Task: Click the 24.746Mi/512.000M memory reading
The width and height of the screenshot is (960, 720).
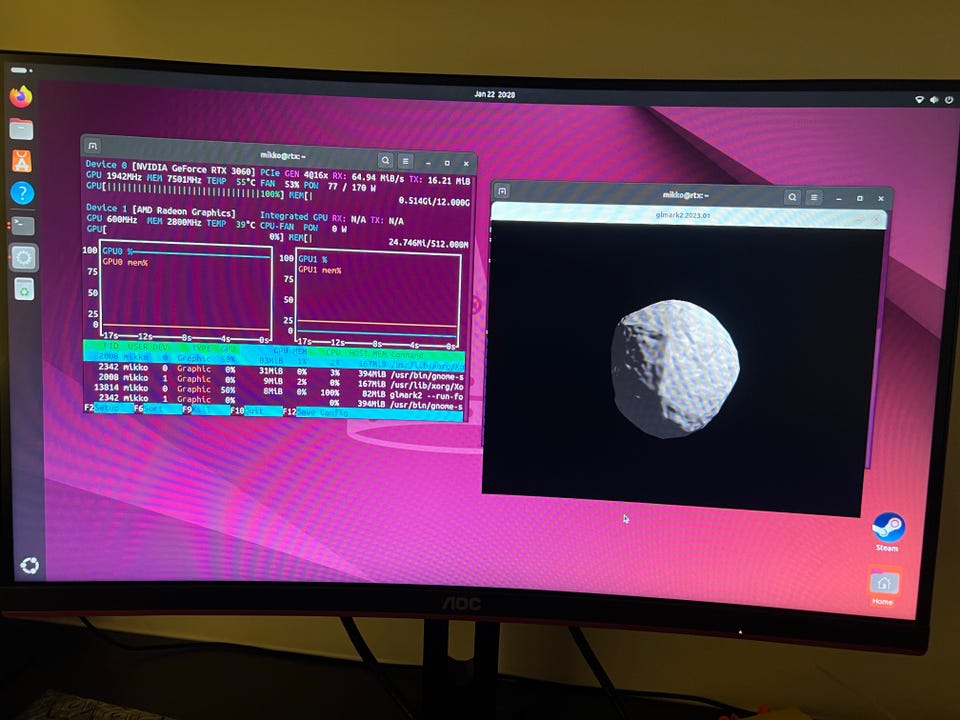Action: pyautogui.click(x=428, y=243)
